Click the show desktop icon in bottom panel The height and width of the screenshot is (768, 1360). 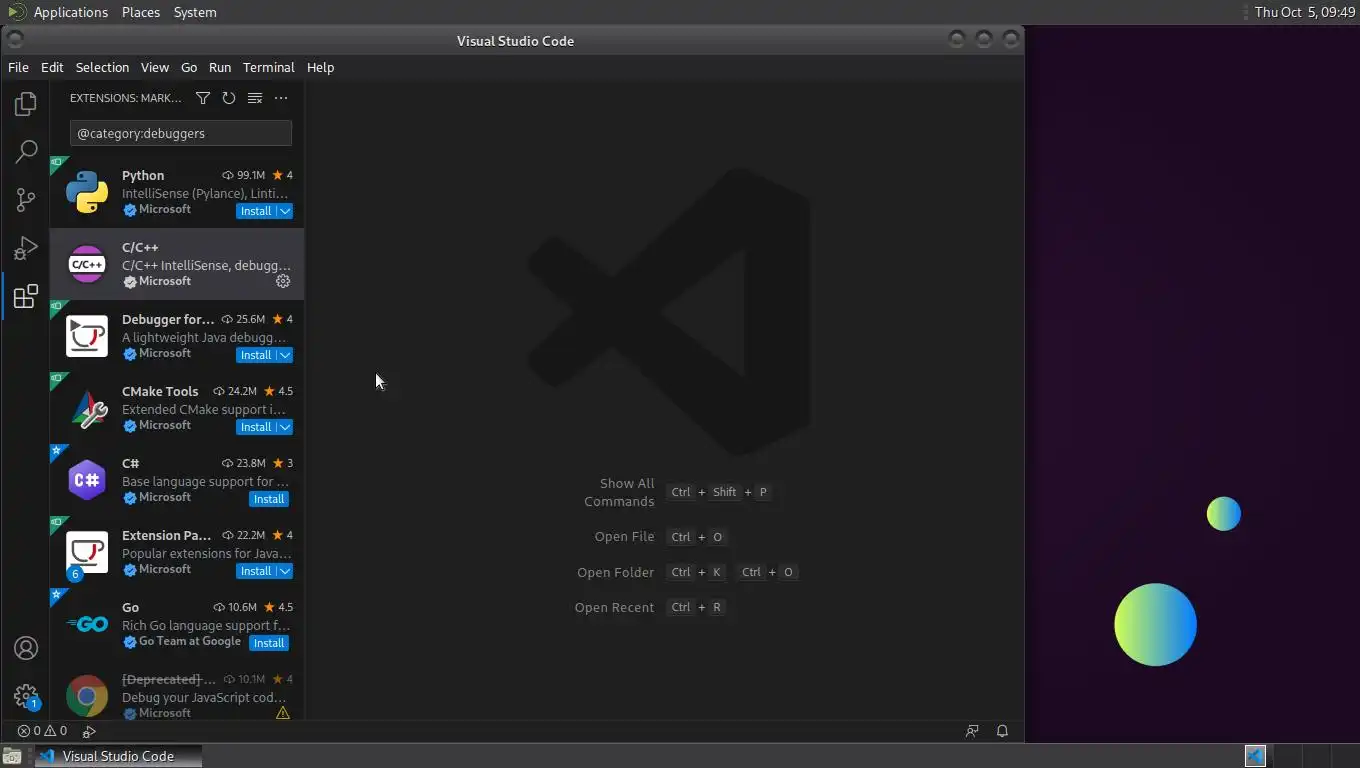click(x=11, y=756)
